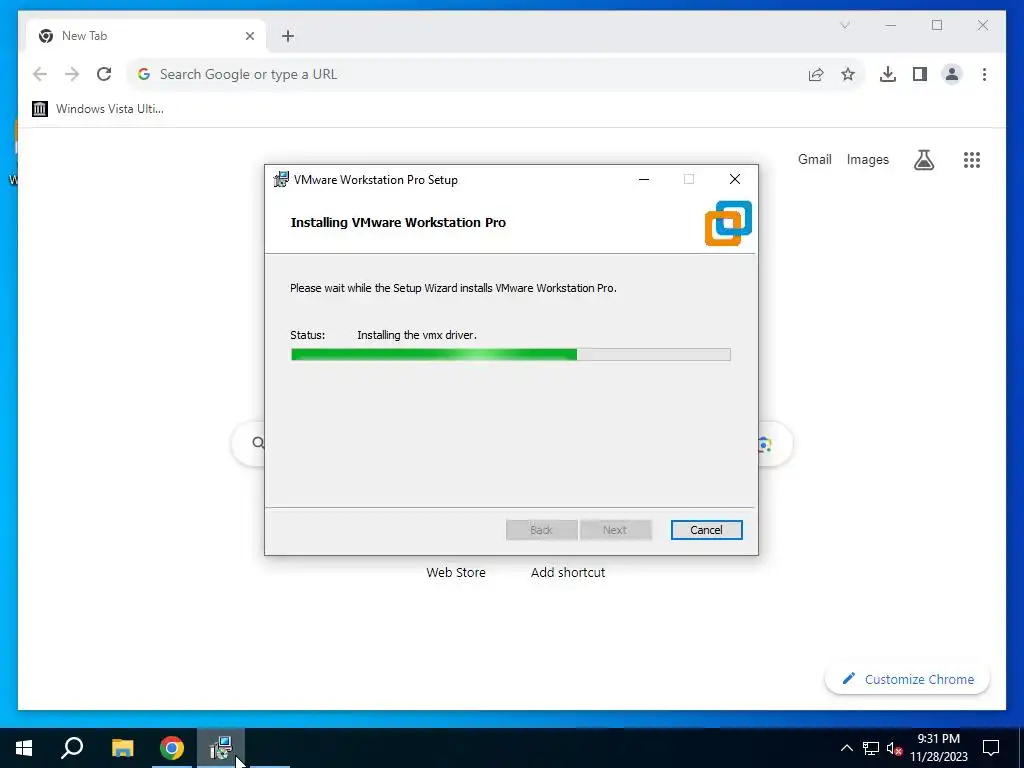The image size is (1024, 768).
Task: Maximize the Chrome window
Action: (937, 25)
